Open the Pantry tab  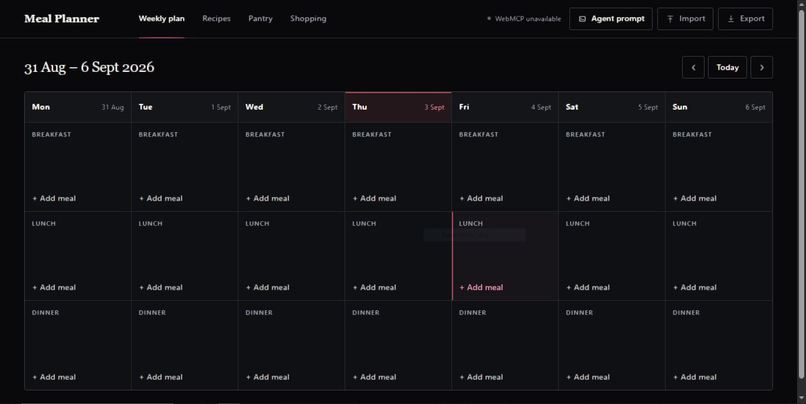tap(260, 19)
